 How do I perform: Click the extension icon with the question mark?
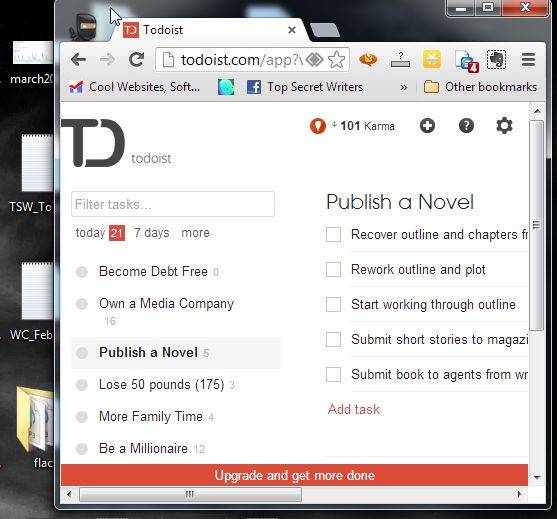tap(400, 59)
